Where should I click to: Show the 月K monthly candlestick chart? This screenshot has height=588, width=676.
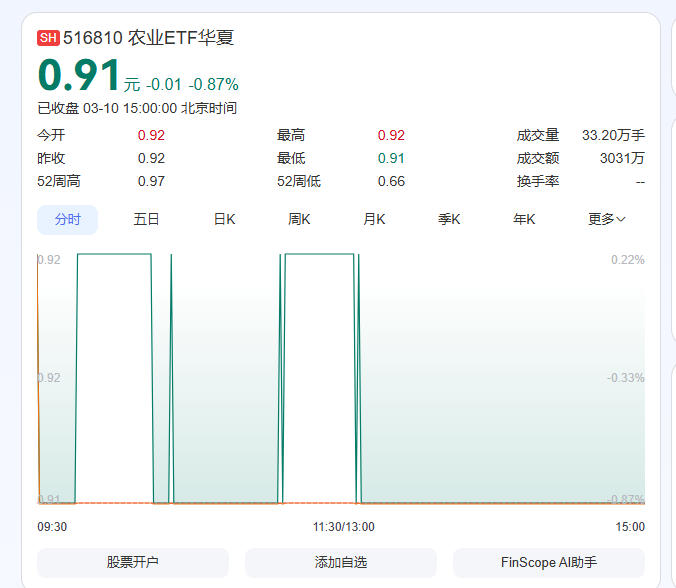pos(374,219)
